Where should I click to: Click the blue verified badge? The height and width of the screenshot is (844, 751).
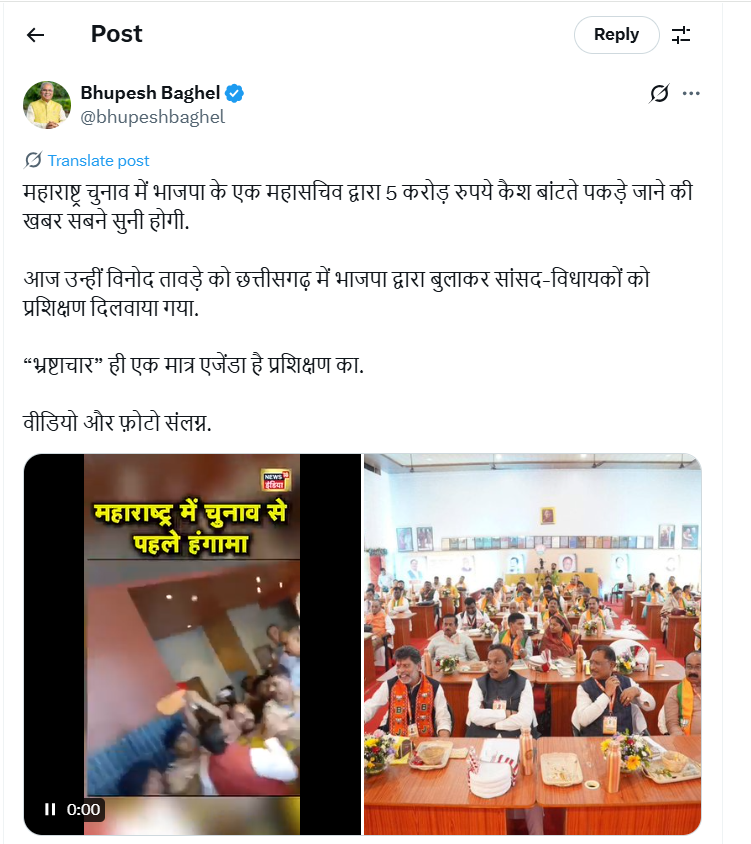pos(234,93)
